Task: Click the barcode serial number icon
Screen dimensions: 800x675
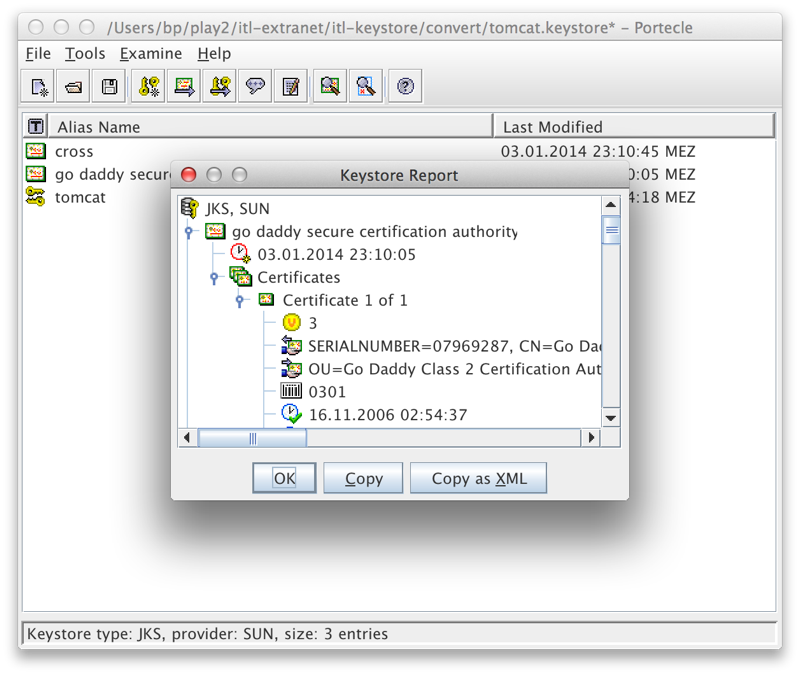Action: 291,391
